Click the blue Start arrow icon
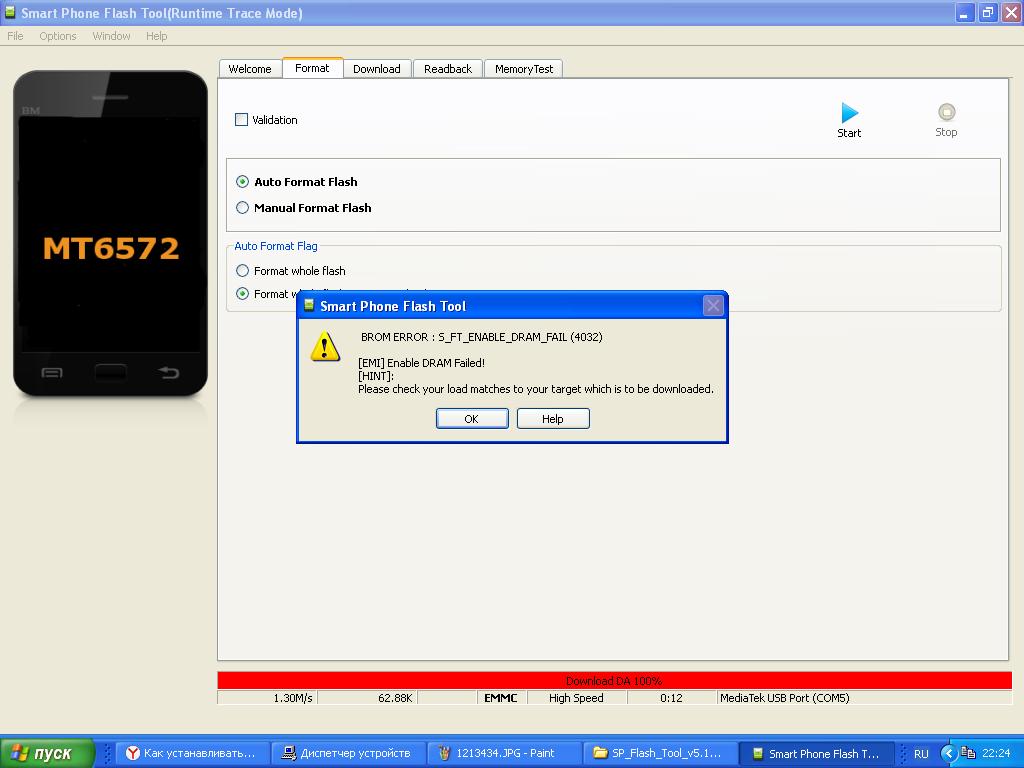Viewport: 1024px width, 768px height. point(849,113)
